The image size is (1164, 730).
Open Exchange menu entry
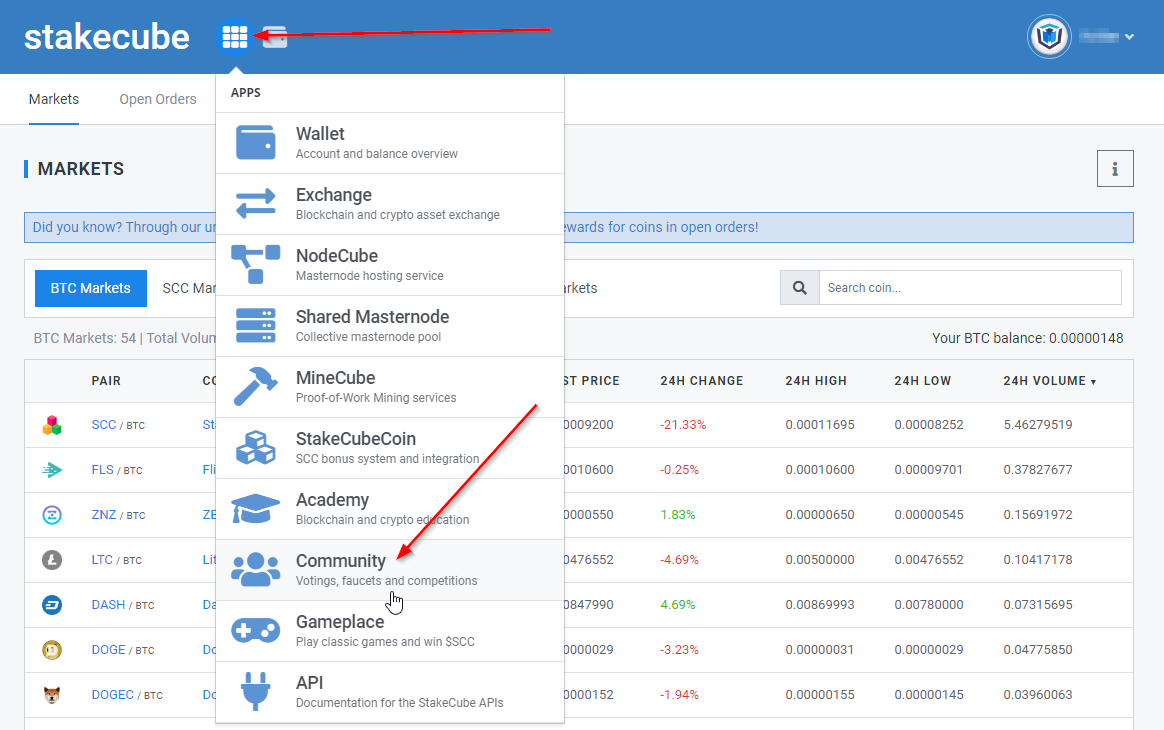coord(390,204)
